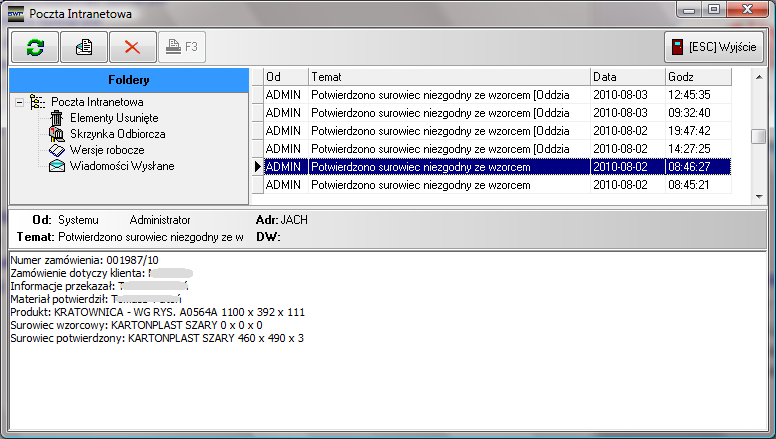
Task: Click the Foldery panel header
Action: pos(128,78)
